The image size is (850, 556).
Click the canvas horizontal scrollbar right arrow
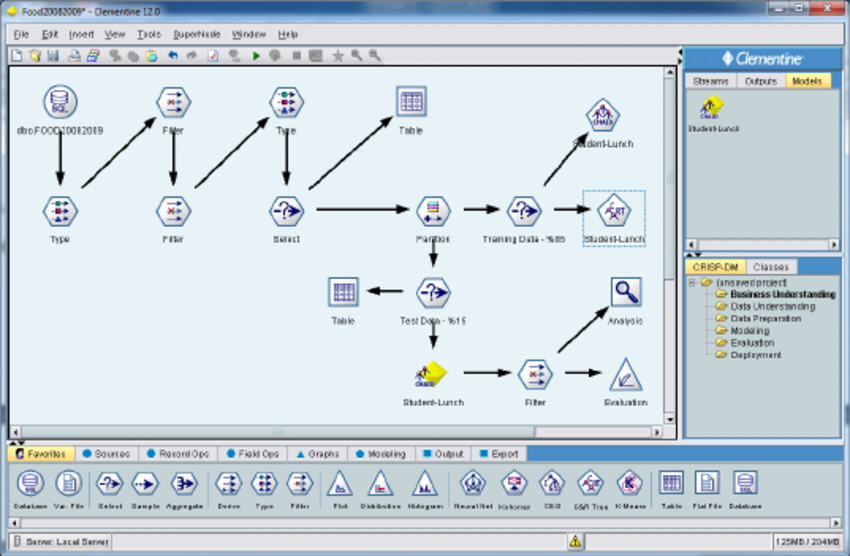pyautogui.click(x=656, y=433)
